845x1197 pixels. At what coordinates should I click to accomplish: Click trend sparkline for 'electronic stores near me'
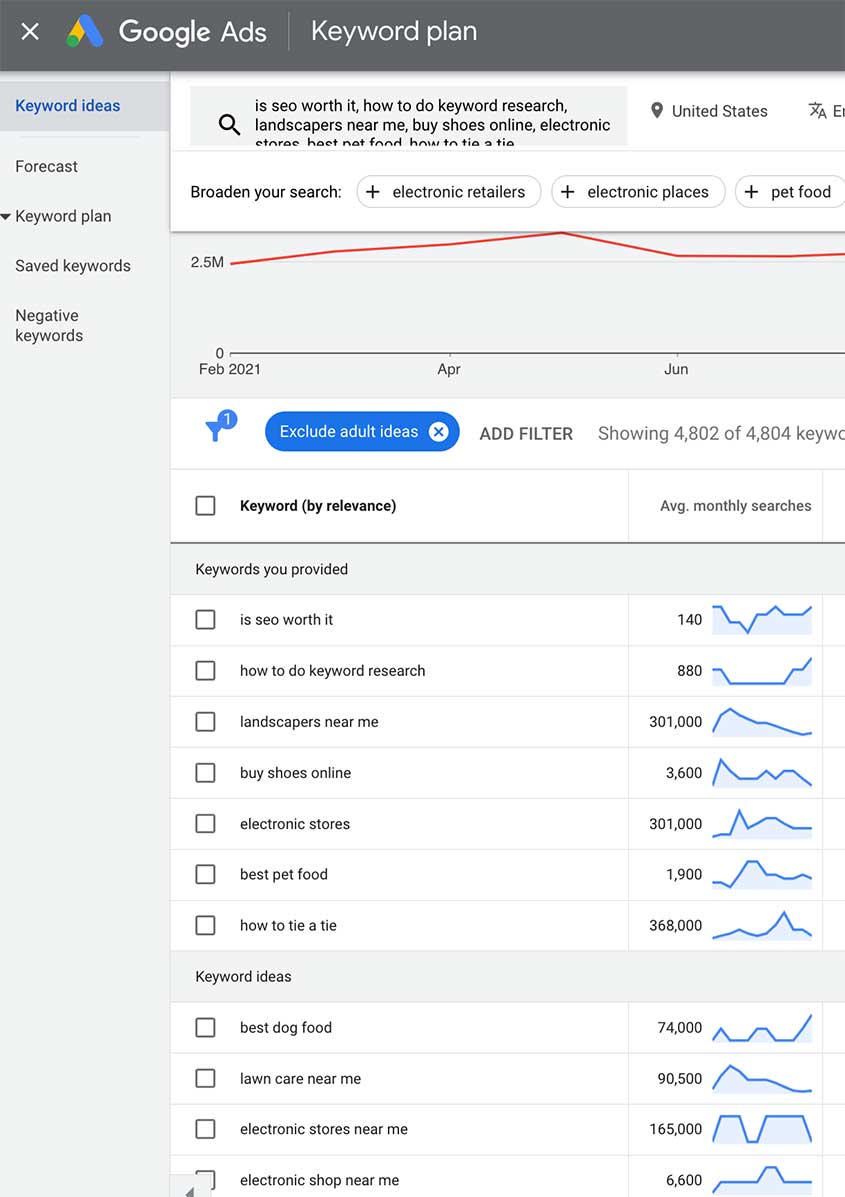762,1129
